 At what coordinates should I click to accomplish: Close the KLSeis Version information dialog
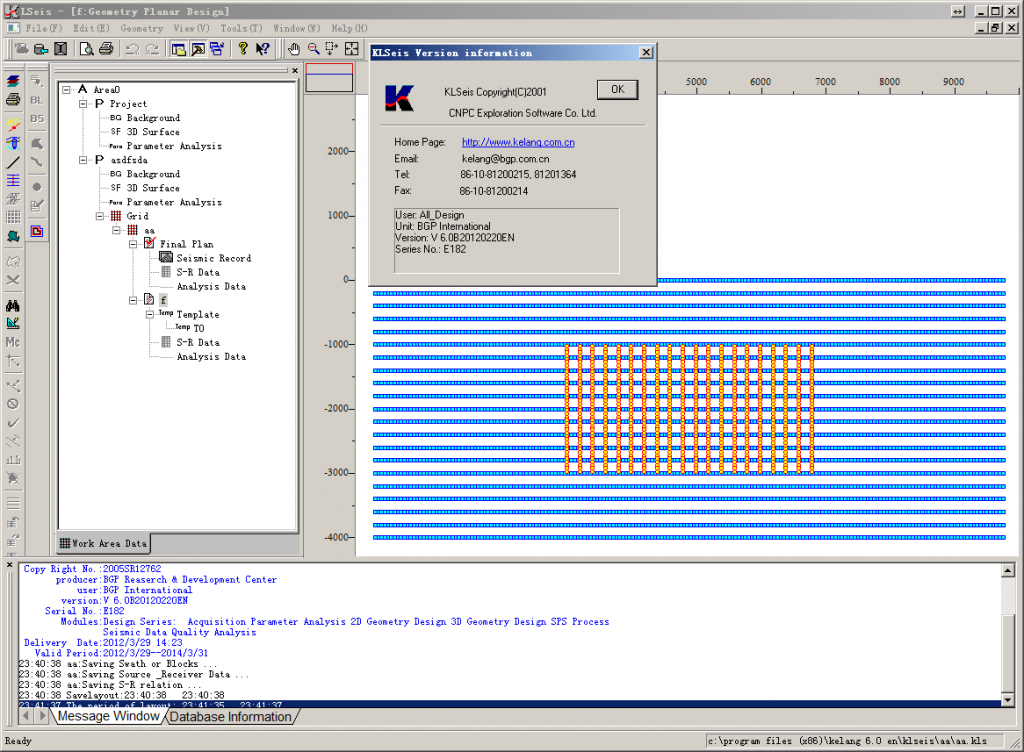[646, 52]
